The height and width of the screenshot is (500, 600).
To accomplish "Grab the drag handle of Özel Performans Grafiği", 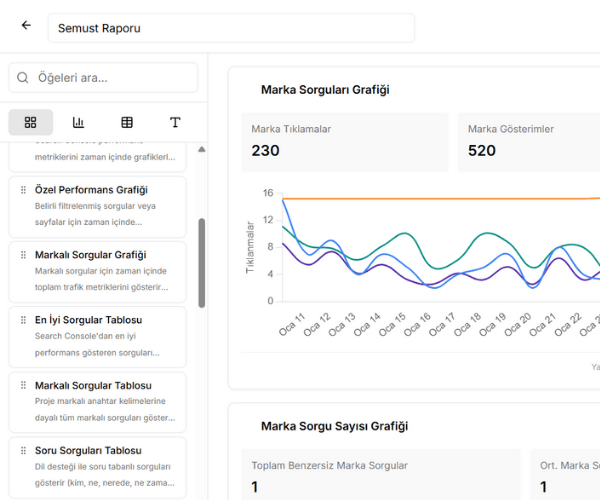I will tap(23, 190).
